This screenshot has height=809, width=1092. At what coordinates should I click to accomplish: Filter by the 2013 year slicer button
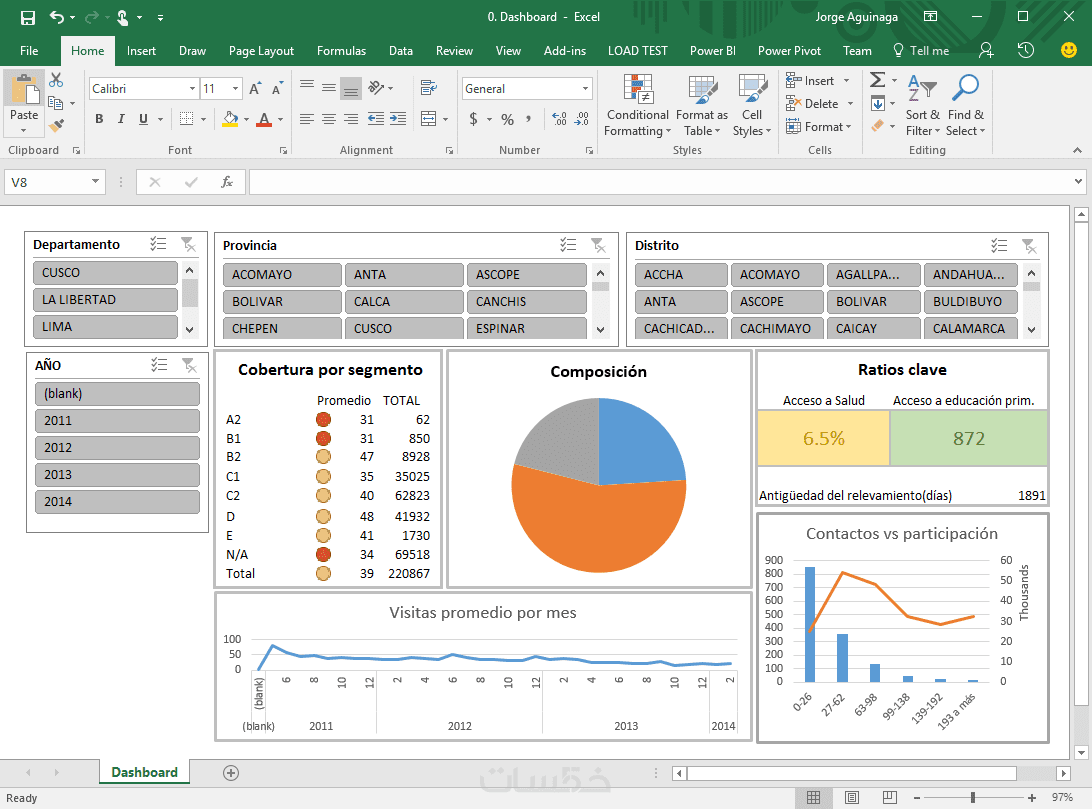tap(117, 475)
